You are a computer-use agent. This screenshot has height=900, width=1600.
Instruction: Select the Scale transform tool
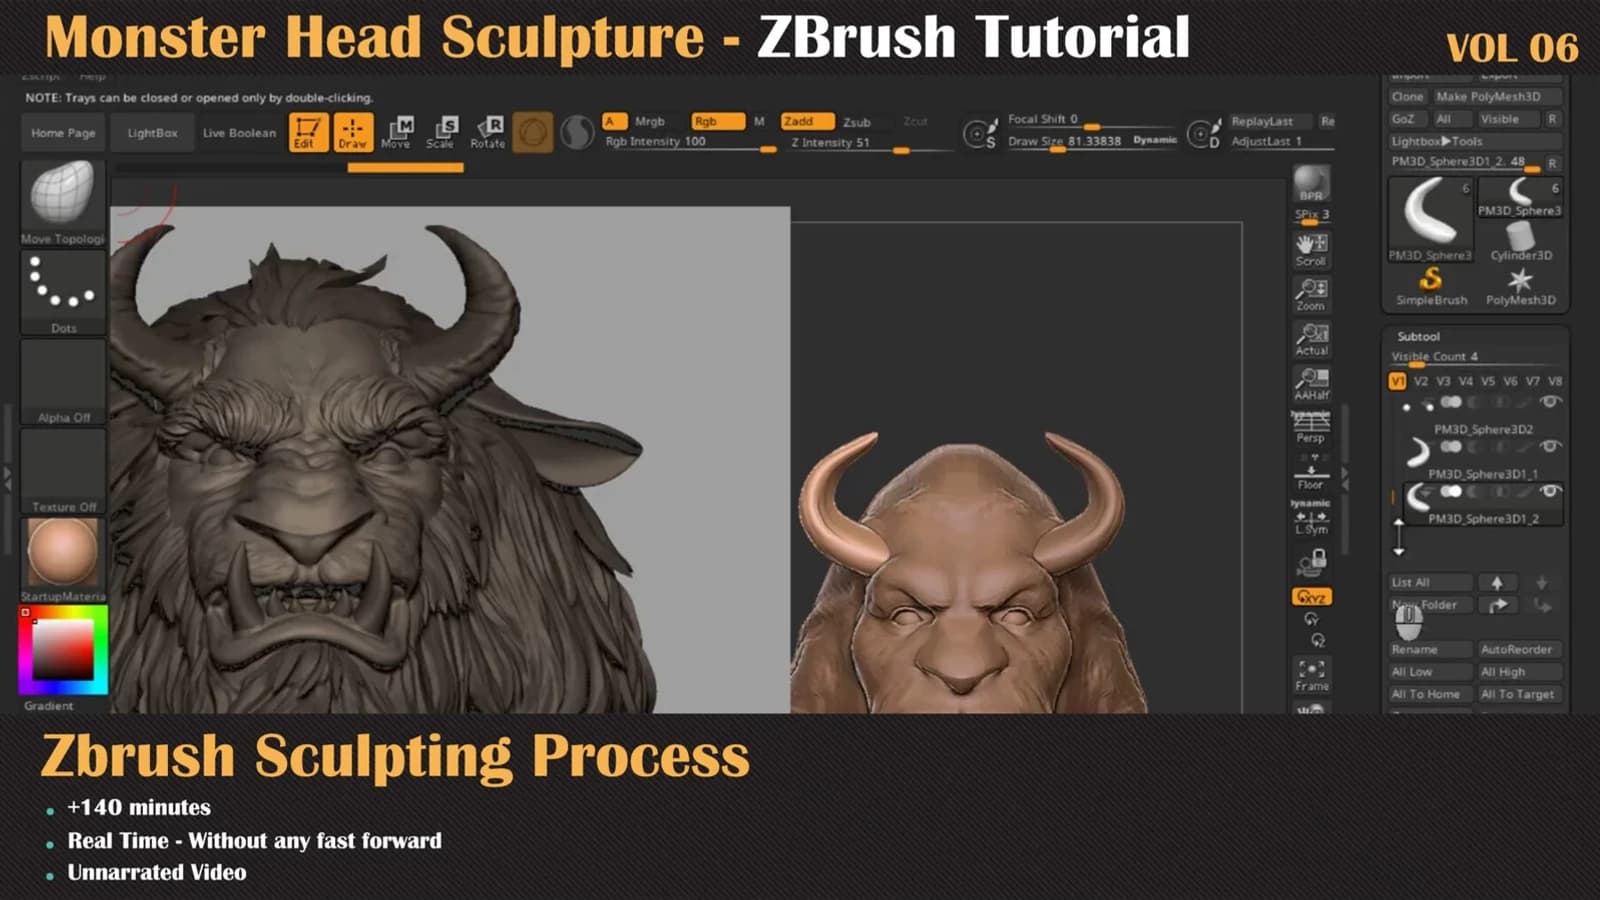point(441,132)
